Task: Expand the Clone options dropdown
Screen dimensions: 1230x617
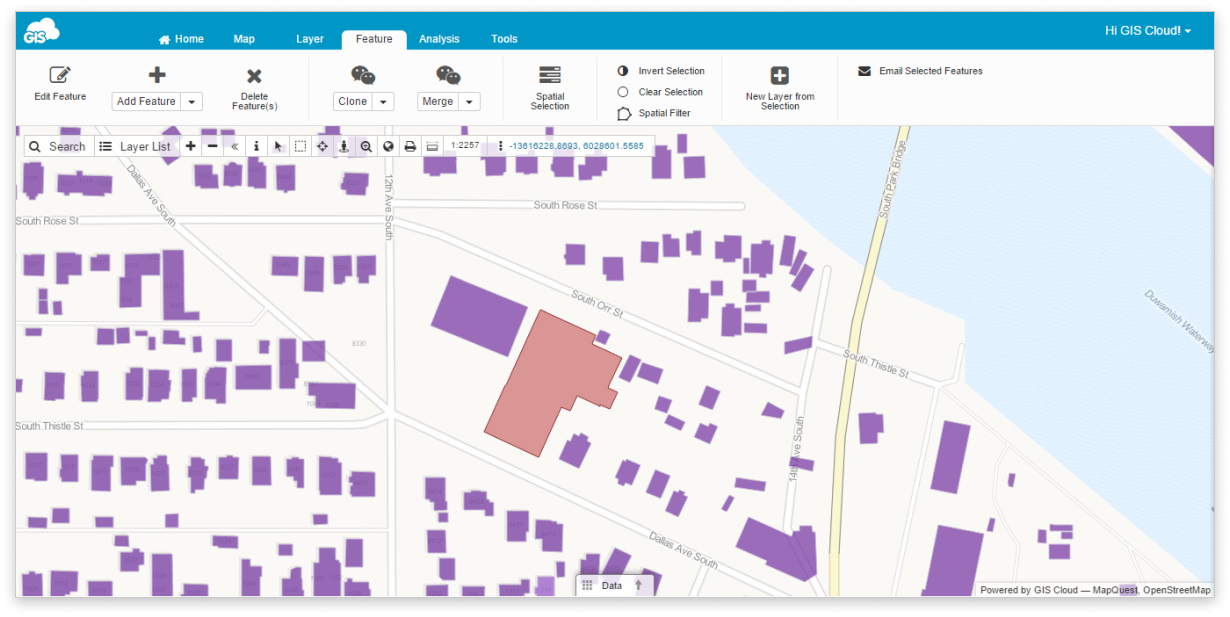Action: pos(385,101)
